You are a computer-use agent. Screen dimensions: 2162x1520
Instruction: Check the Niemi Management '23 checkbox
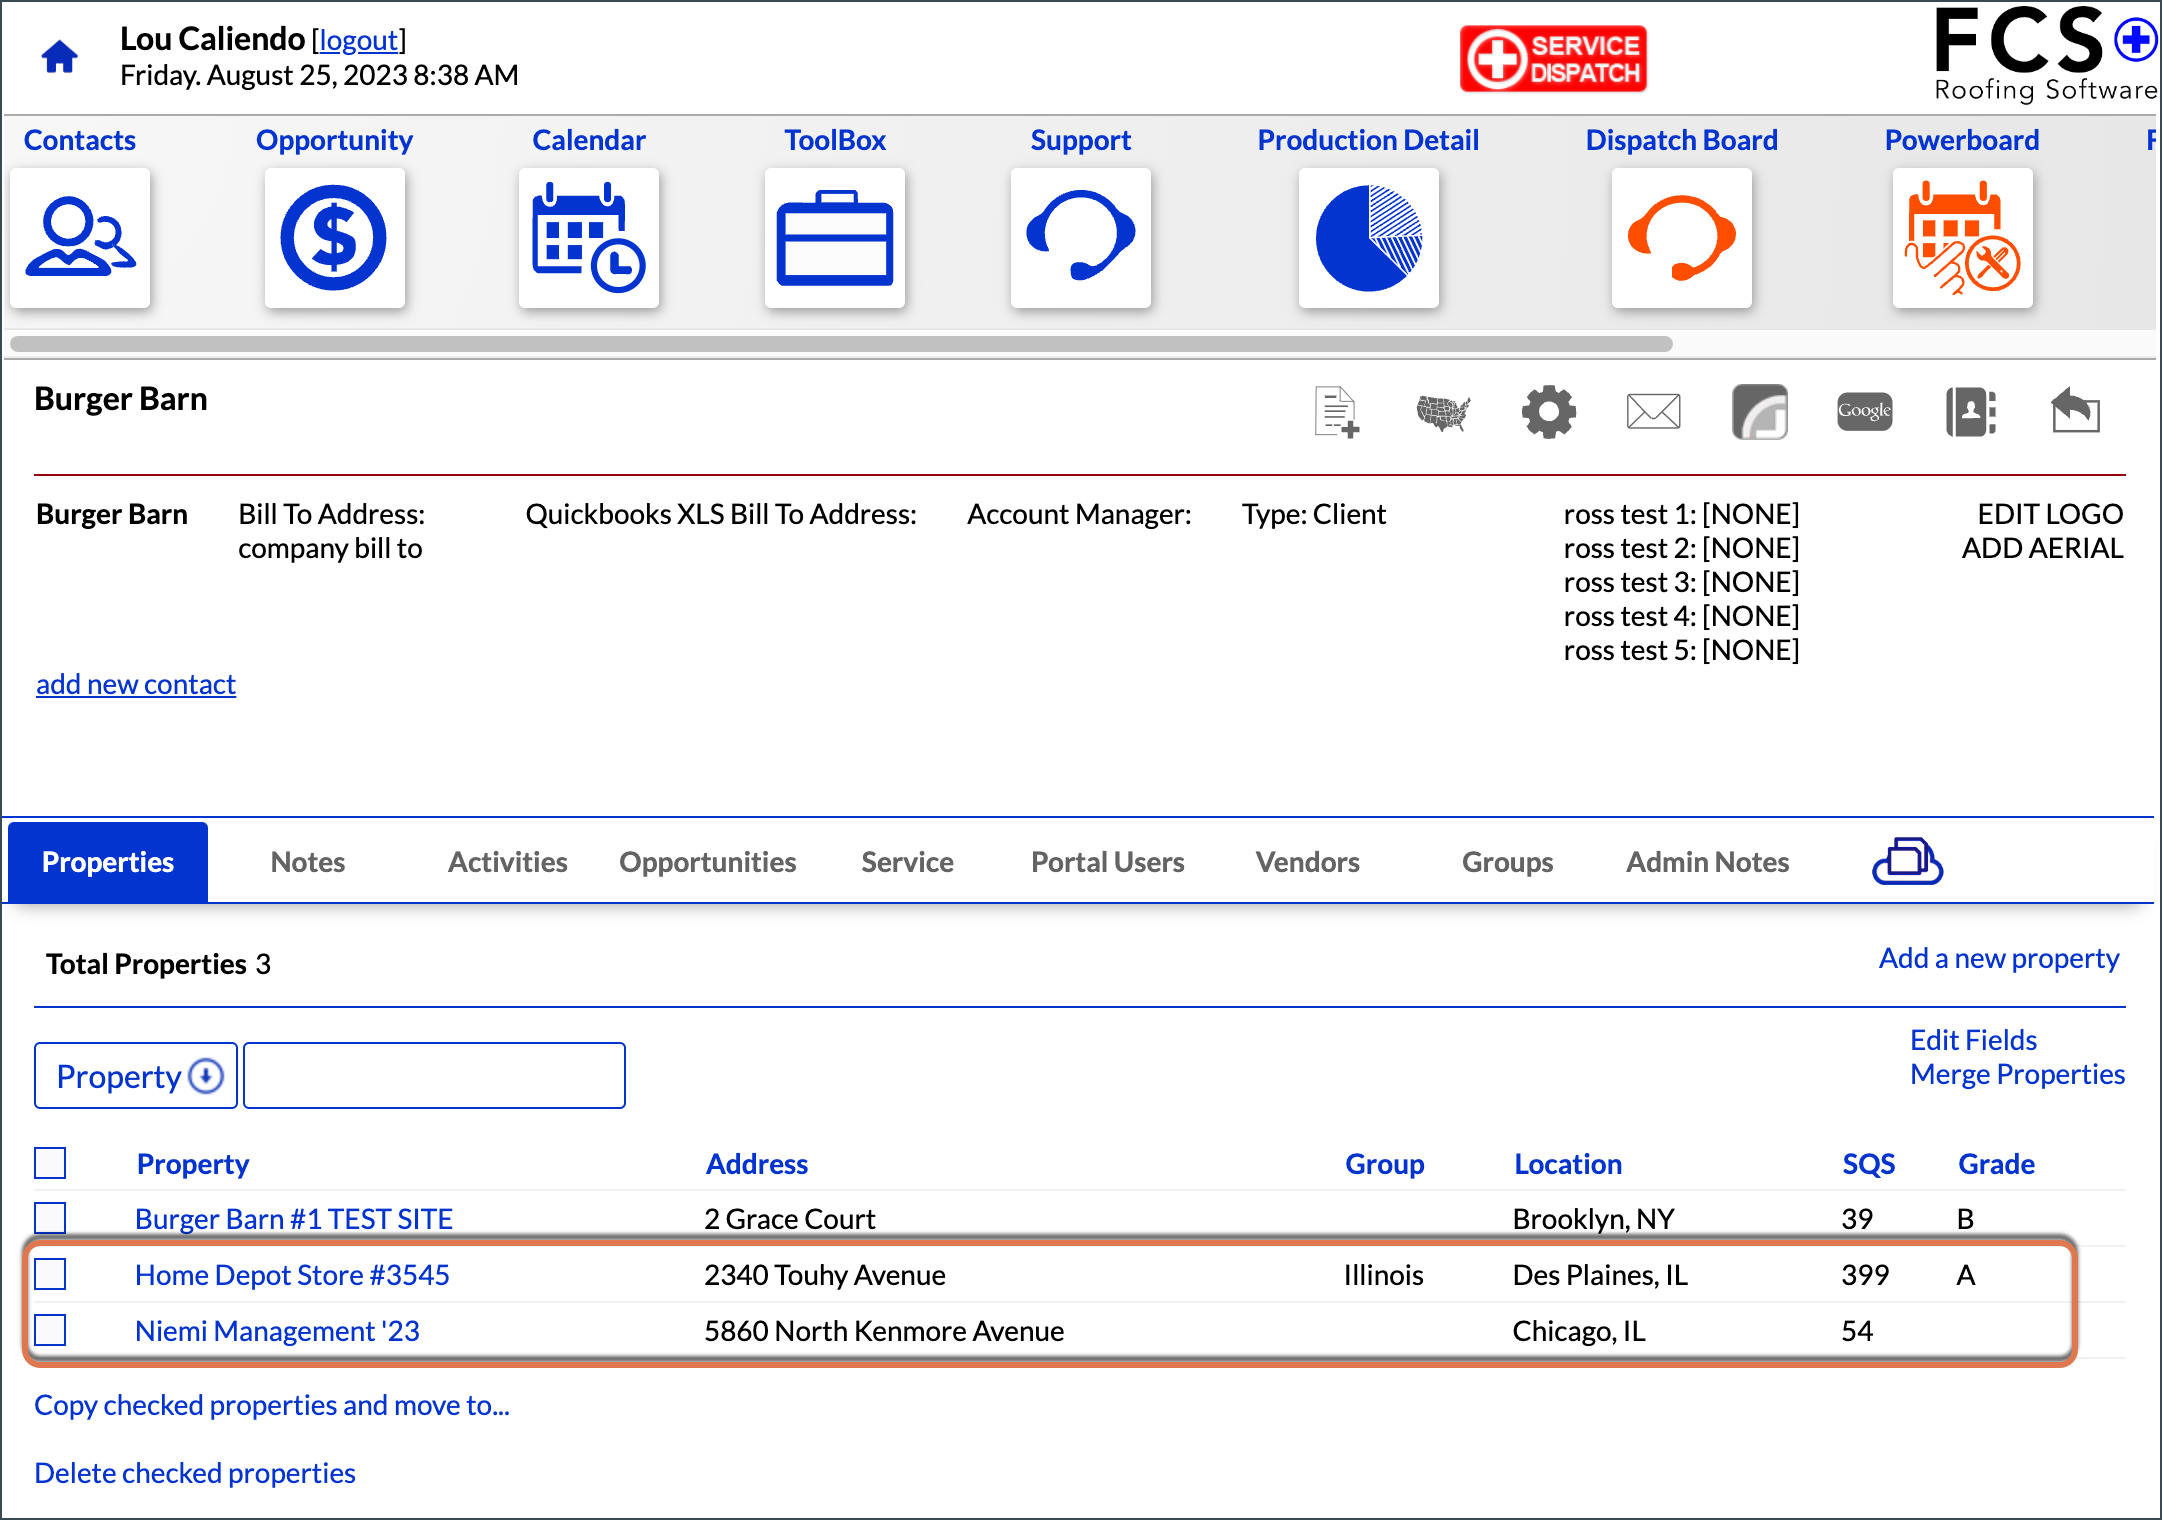pos(50,1330)
